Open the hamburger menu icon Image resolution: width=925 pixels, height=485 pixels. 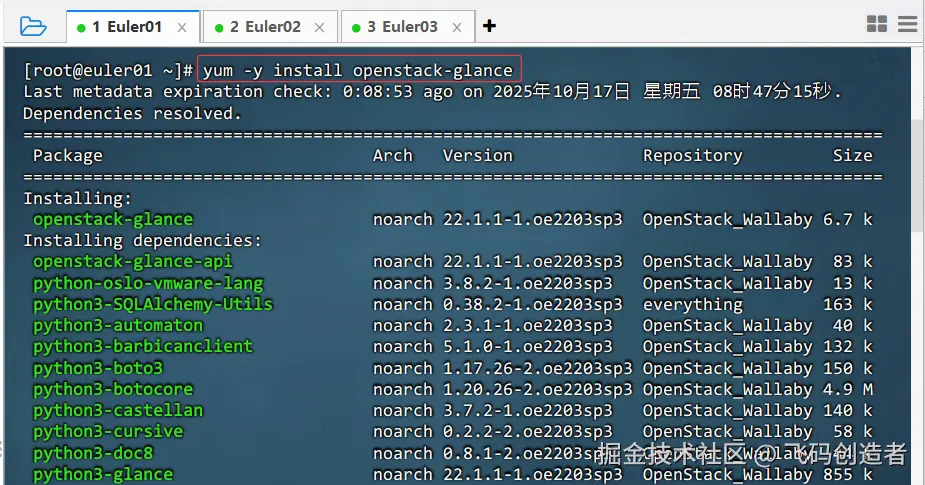tap(907, 24)
